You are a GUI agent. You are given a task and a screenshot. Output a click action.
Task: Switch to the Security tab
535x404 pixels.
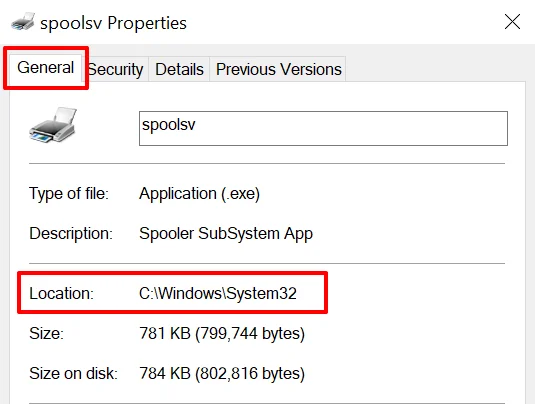[116, 69]
